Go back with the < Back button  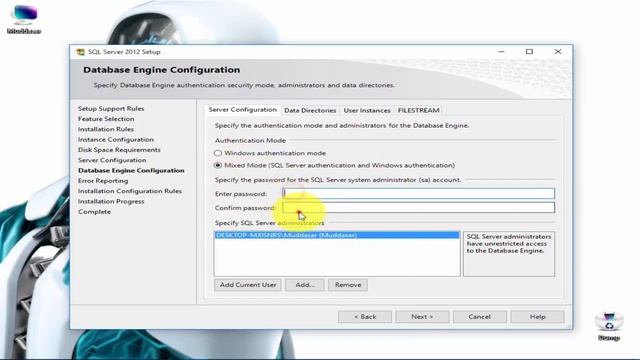365,317
